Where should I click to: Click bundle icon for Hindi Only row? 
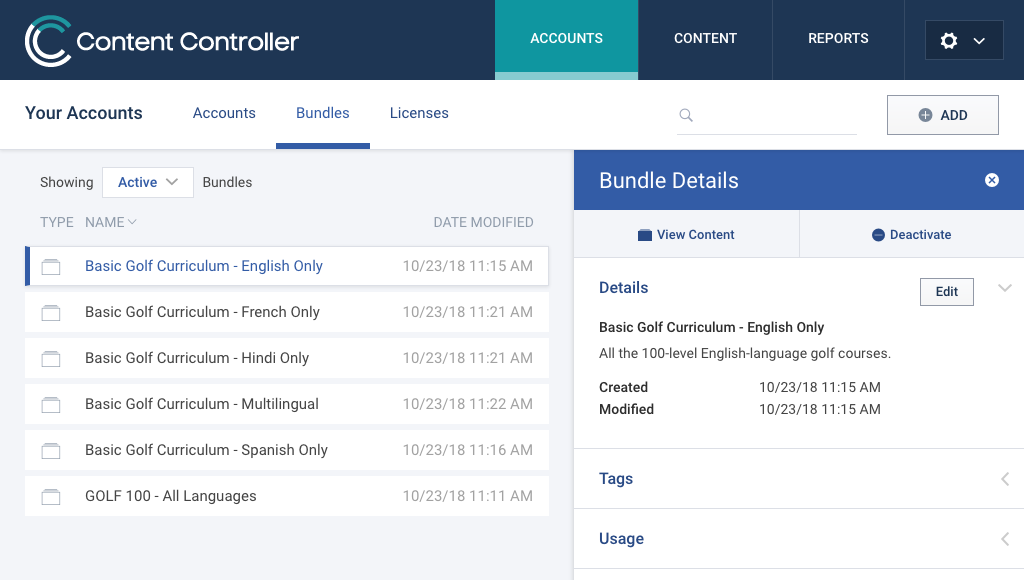[x=51, y=359]
